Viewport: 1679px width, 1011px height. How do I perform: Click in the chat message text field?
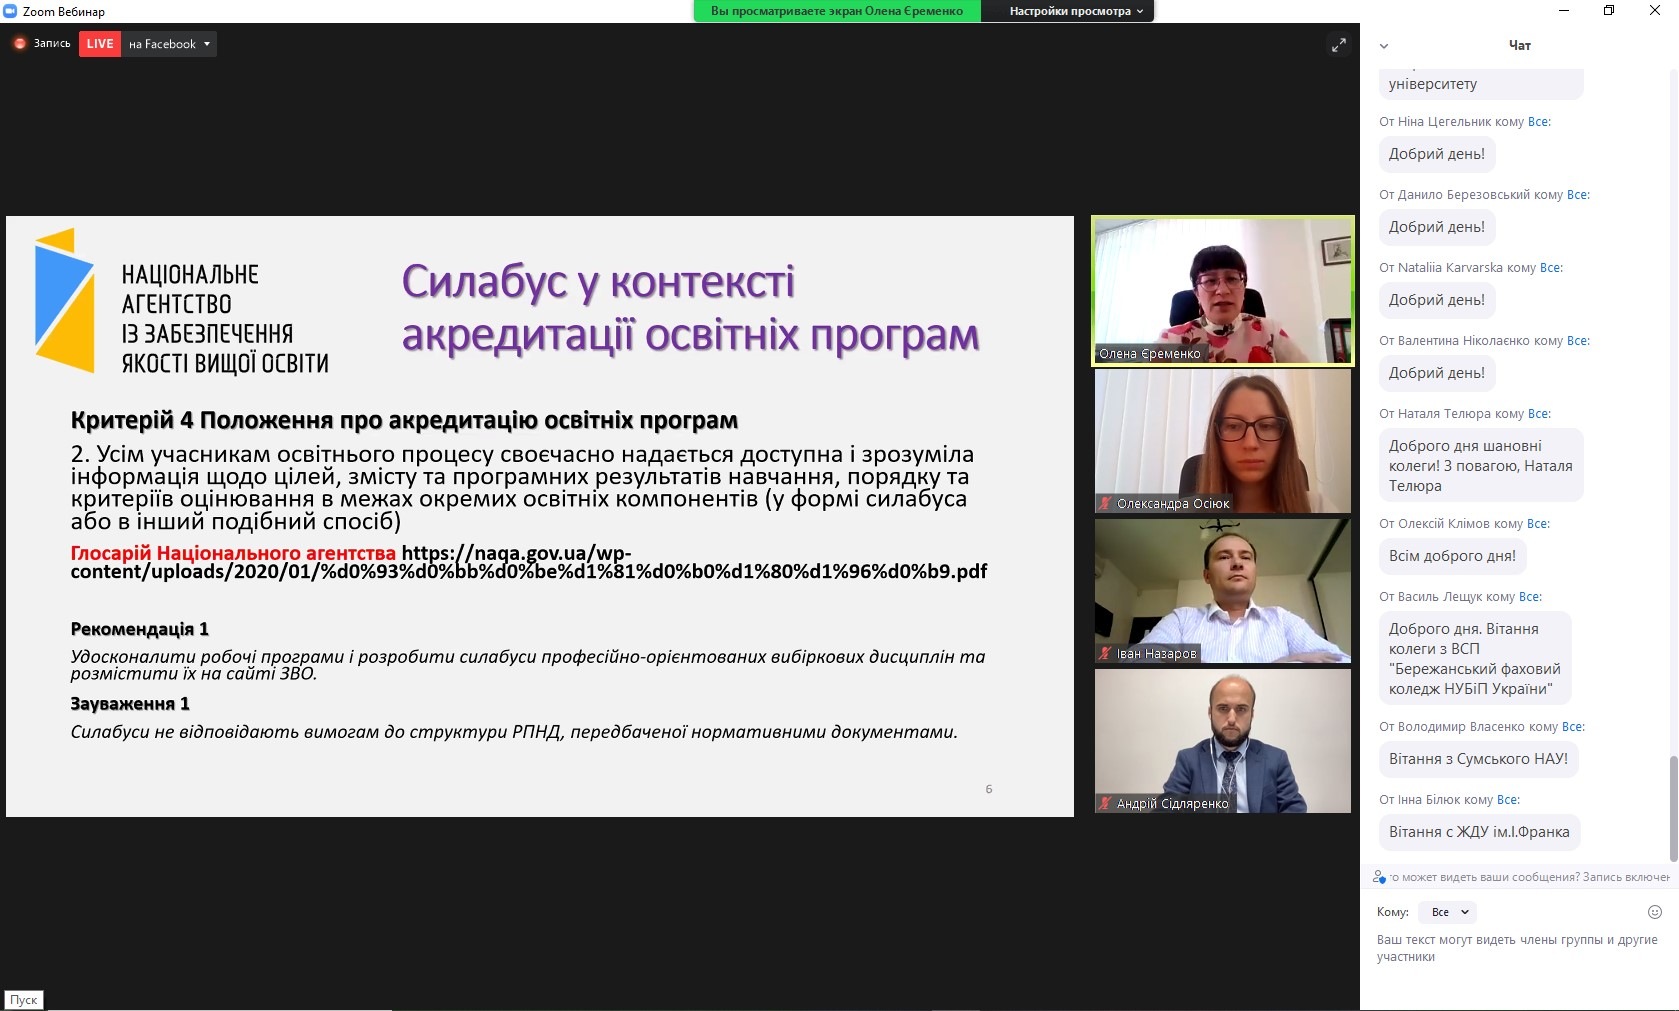[x=1516, y=948]
